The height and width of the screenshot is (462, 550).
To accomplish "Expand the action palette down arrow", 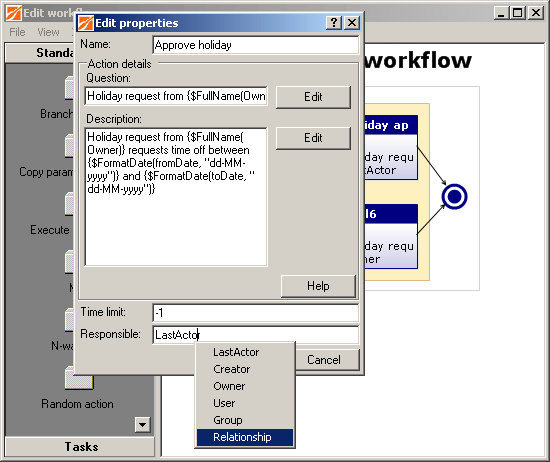I will pyautogui.click(x=142, y=425).
